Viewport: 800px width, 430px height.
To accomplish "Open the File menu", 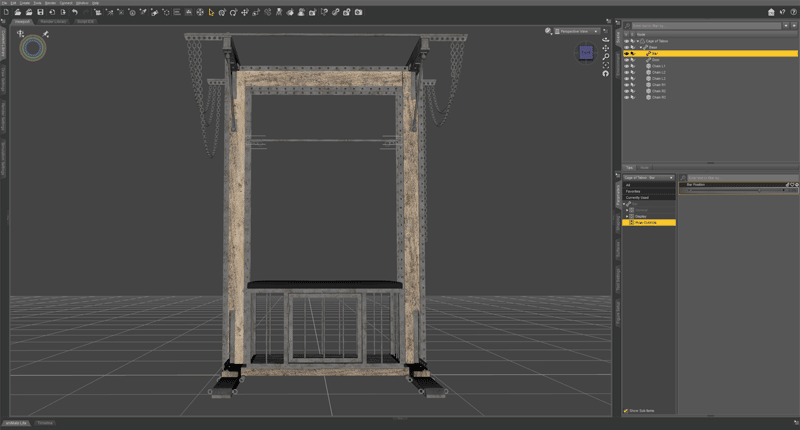I will click(5, 3).
